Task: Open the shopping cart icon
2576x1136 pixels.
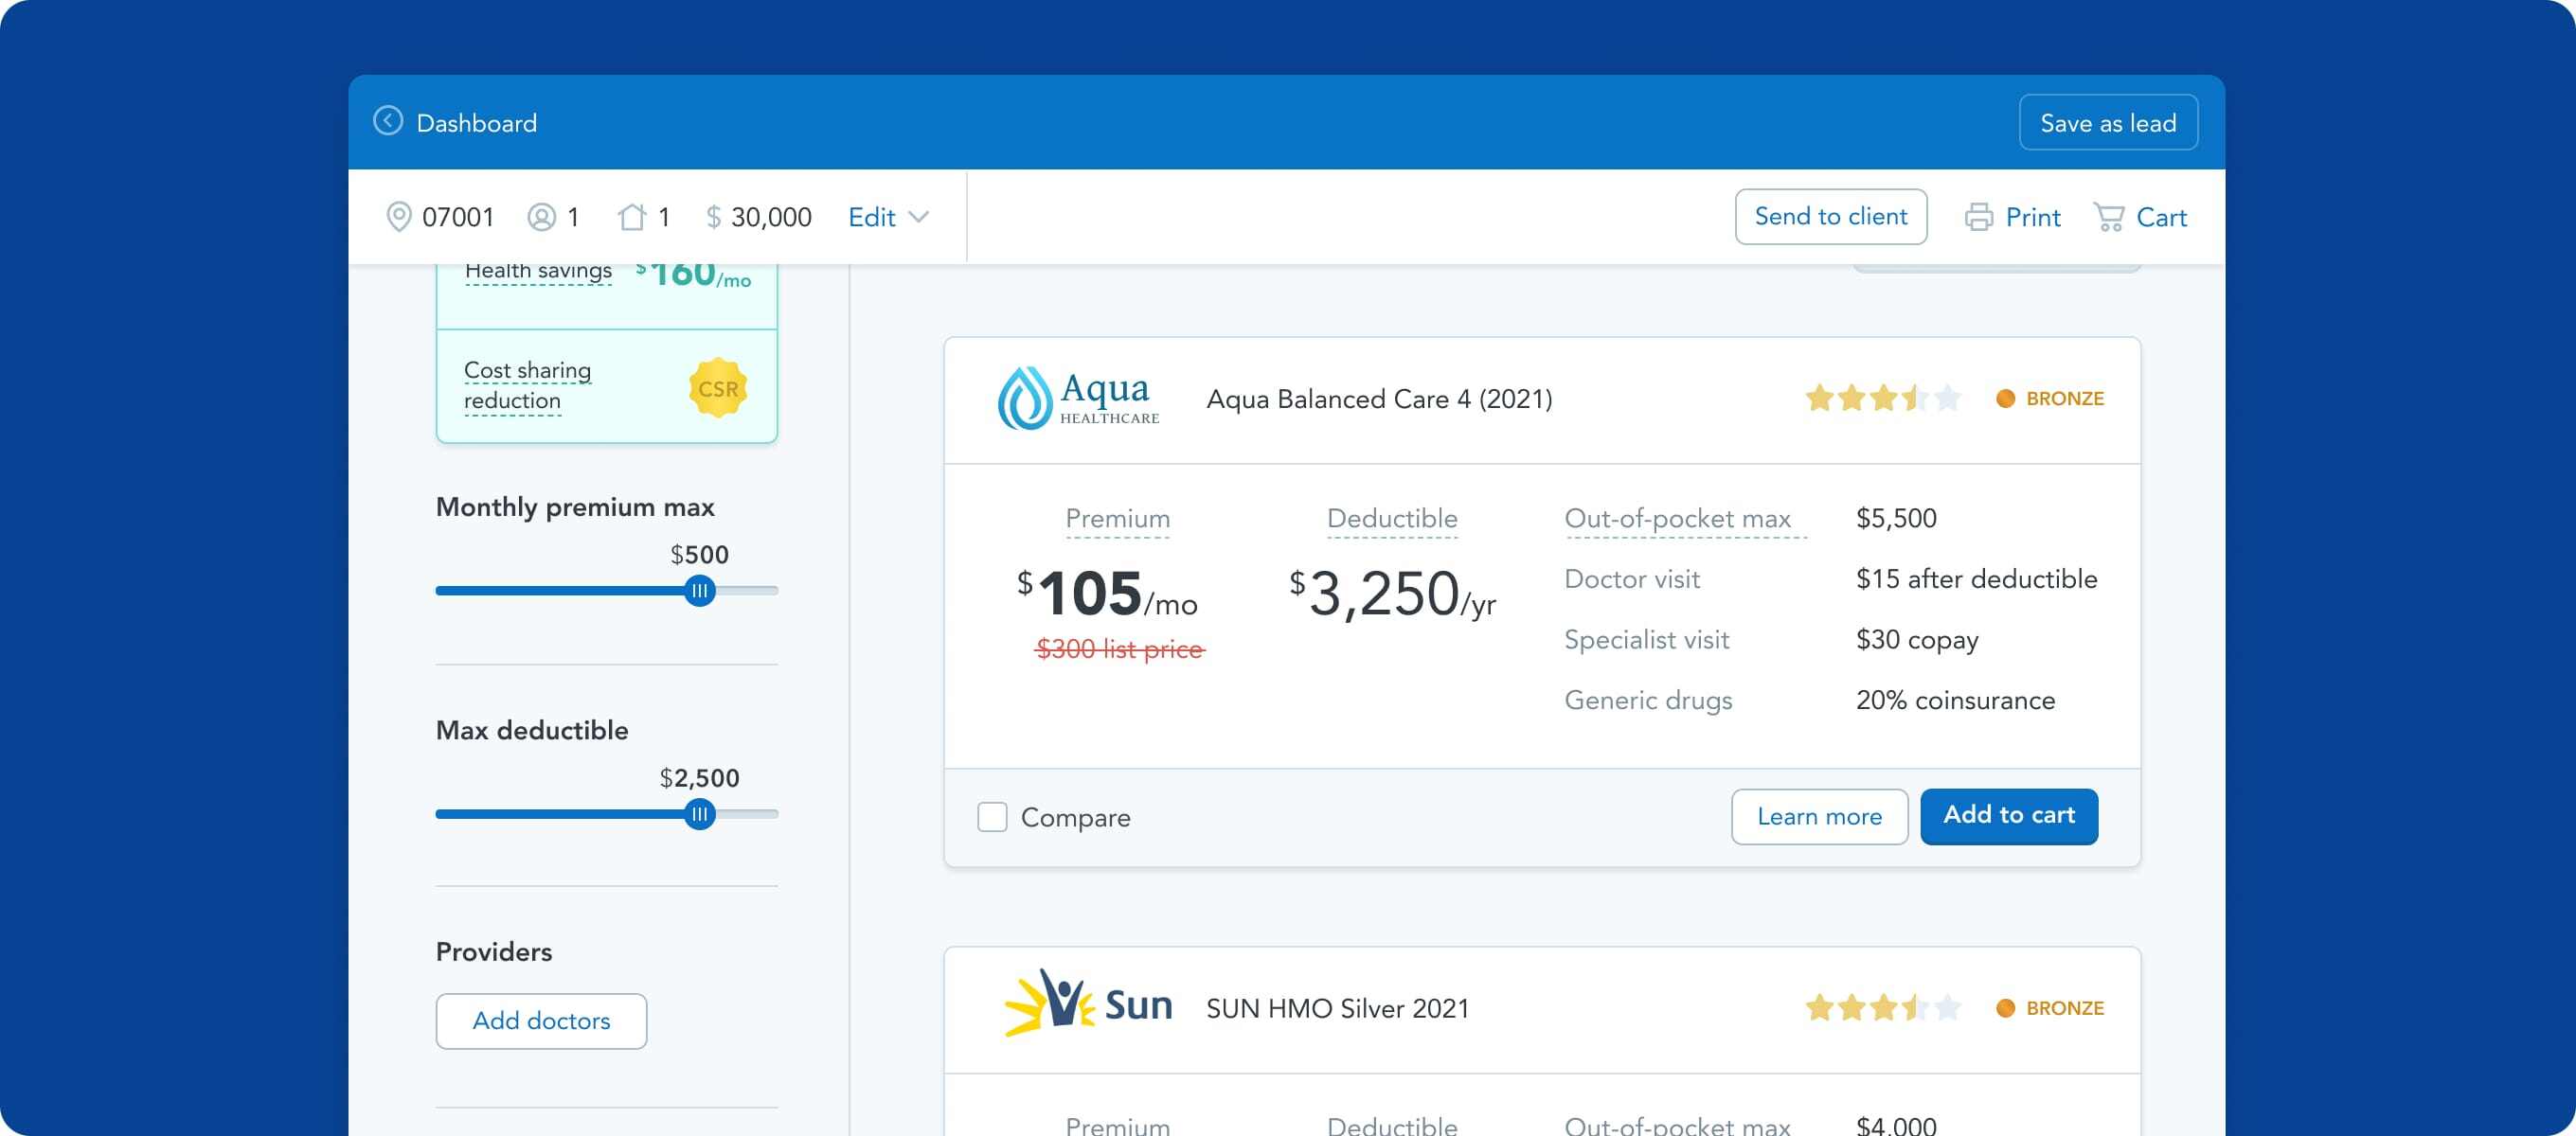Action: point(2108,217)
